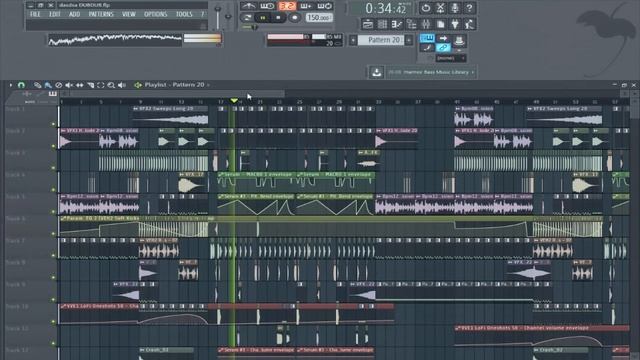This screenshot has height=360, width=640.
Task: Toggle the note blend recording icon
Action: tap(427, 48)
